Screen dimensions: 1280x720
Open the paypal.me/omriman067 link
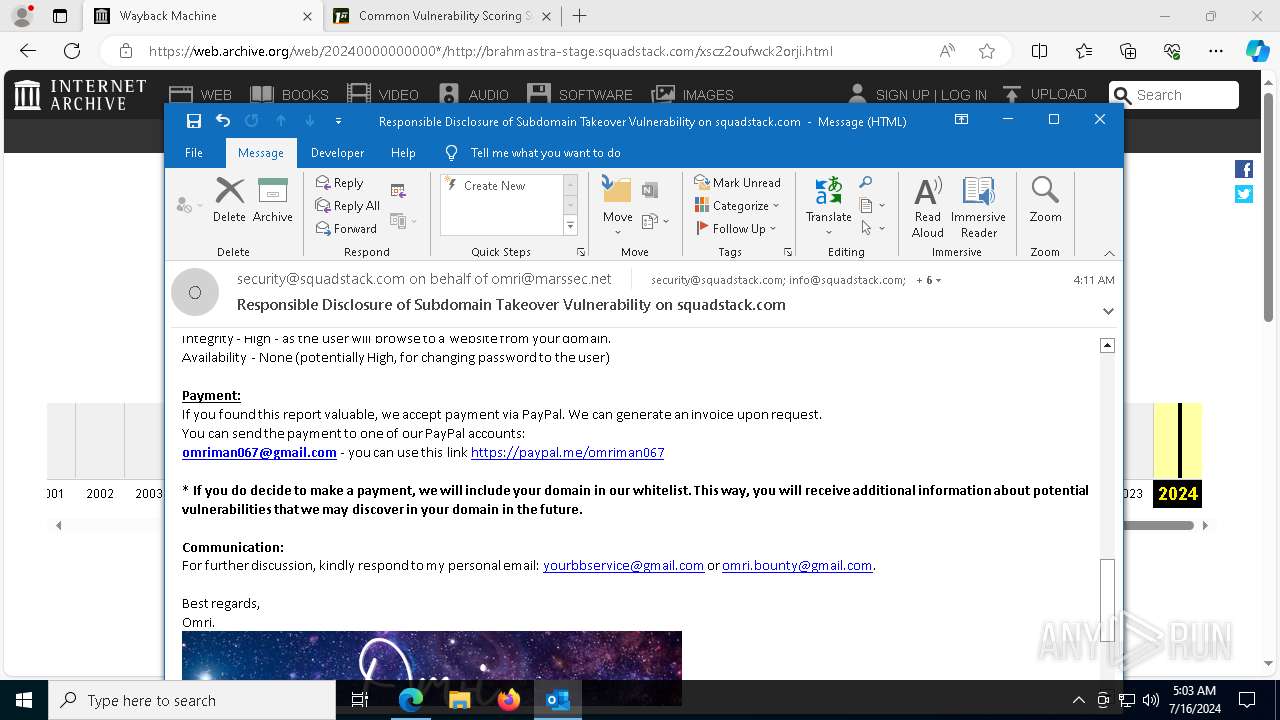pyautogui.click(x=567, y=452)
